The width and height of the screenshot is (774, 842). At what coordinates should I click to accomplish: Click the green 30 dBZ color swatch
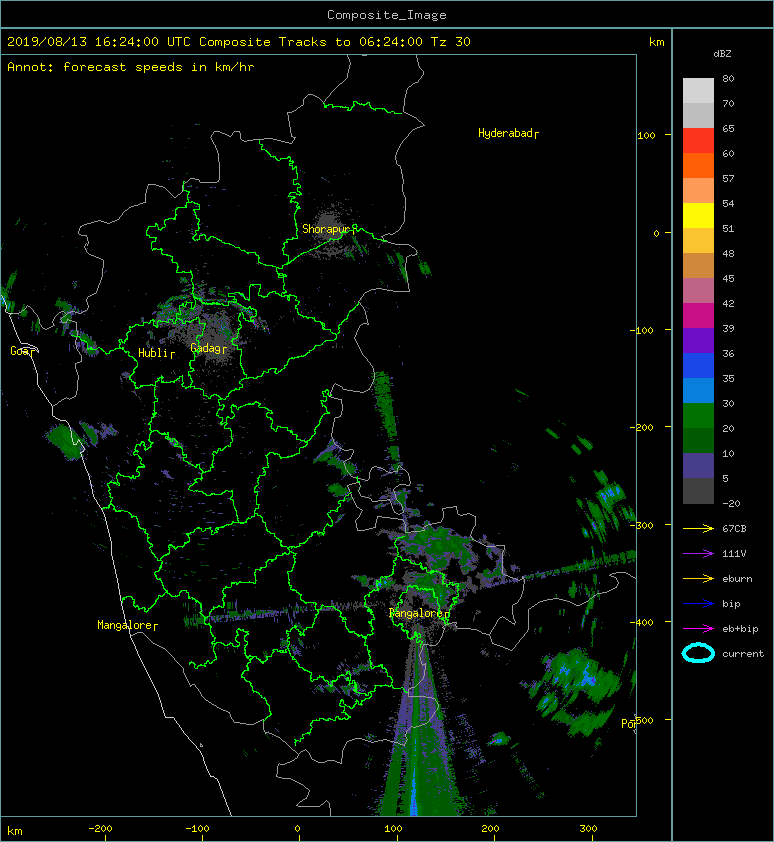(698, 416)
